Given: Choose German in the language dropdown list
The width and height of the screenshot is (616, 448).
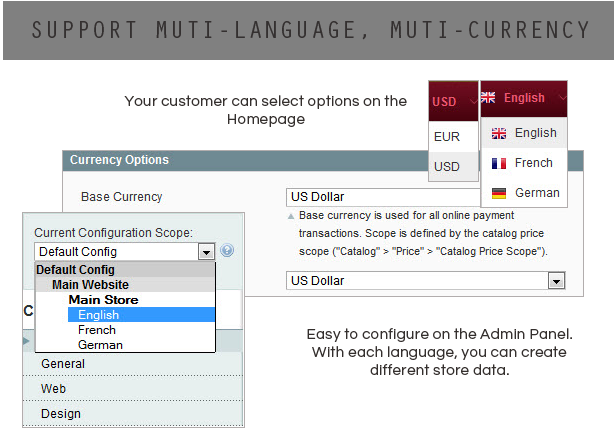Looking at the screenshot, I should (x=524, y=193).
